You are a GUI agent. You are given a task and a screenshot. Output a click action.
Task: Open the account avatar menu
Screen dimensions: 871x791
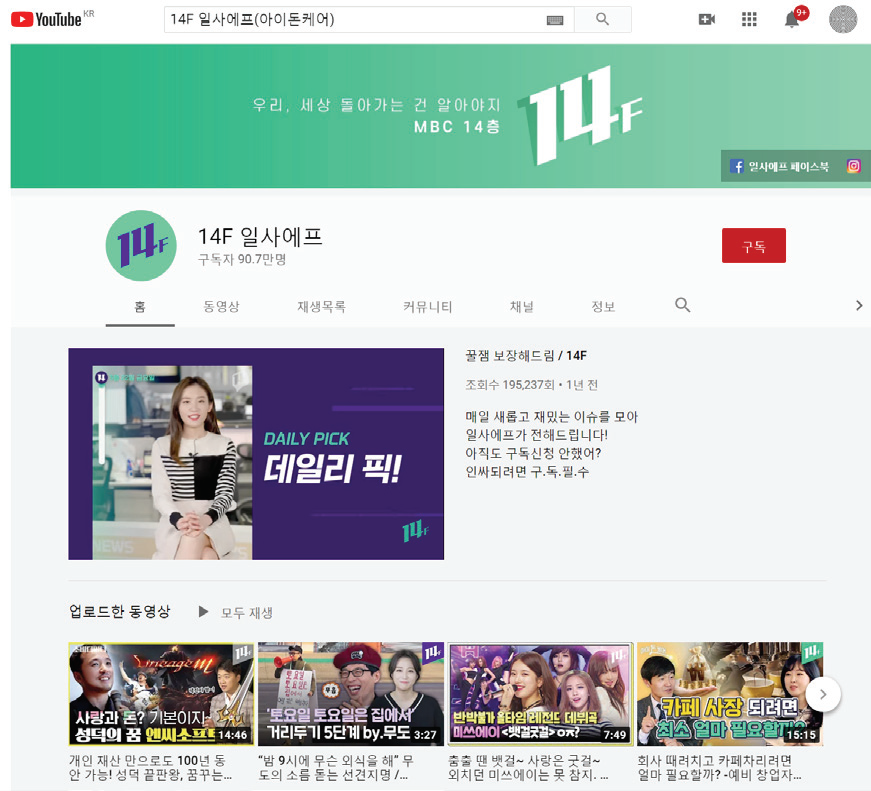[843, 19]
